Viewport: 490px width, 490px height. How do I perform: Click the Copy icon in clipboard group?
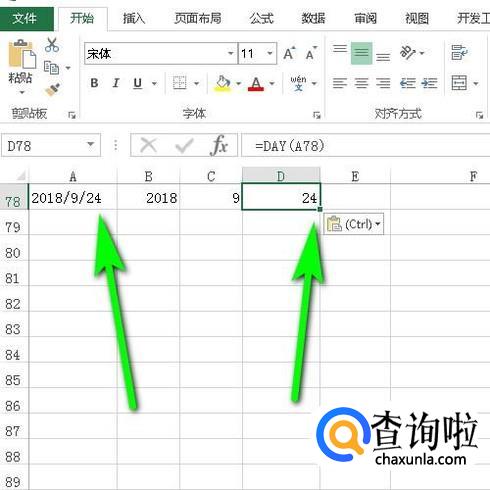click(52, 68)
